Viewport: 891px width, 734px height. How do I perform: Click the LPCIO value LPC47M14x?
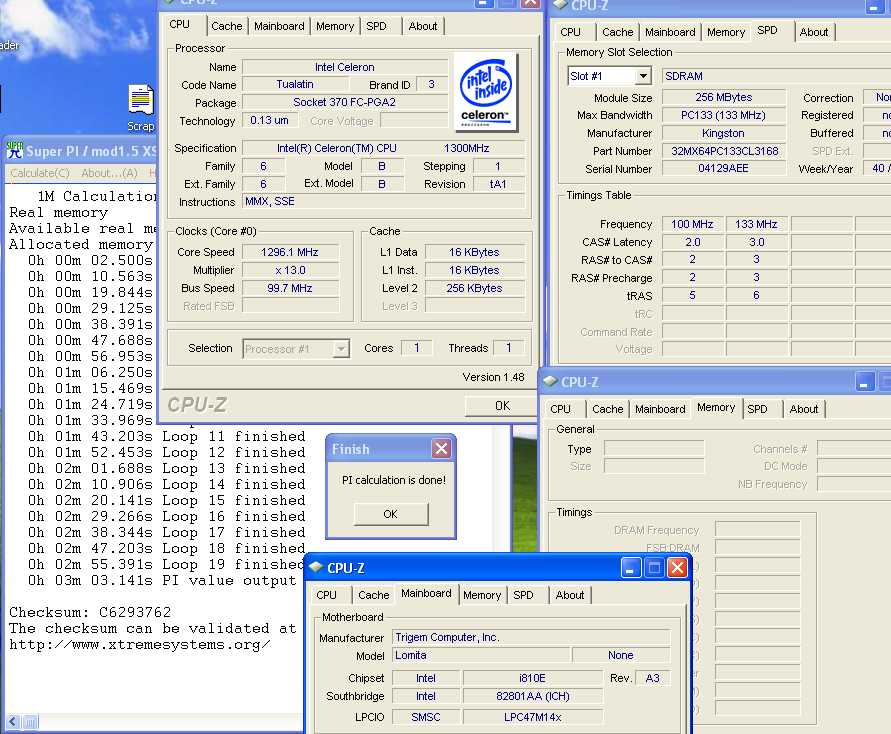pos(532,718)
